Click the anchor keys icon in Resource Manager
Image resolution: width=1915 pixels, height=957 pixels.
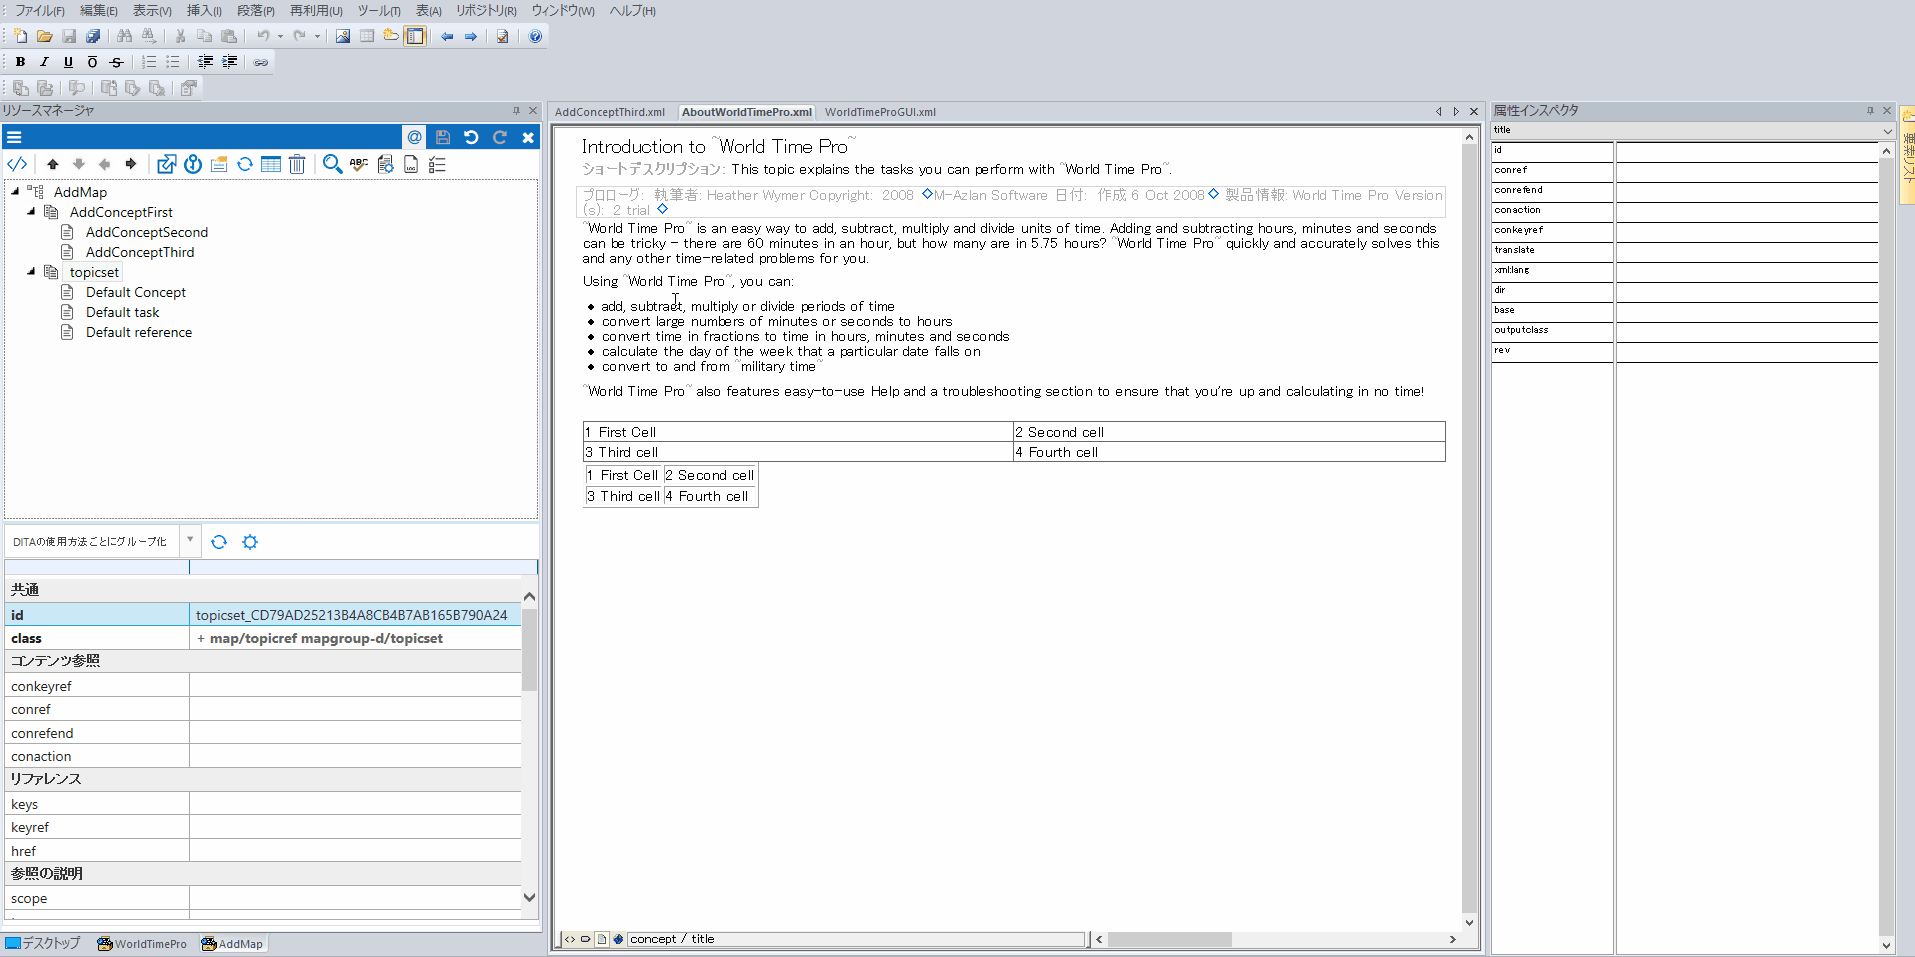tap(193, 164)
